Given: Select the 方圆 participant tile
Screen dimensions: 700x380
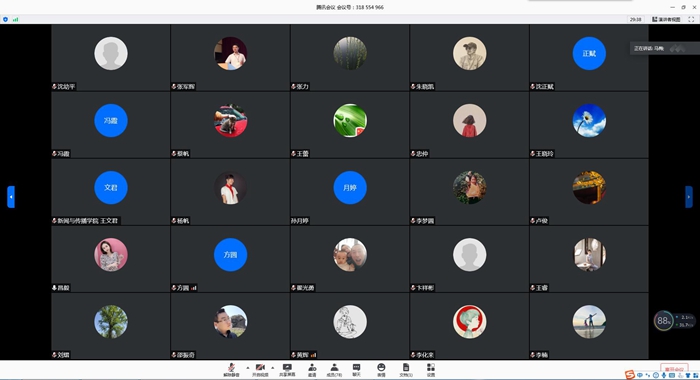Looking at the screenshot, I should point(230,259).
